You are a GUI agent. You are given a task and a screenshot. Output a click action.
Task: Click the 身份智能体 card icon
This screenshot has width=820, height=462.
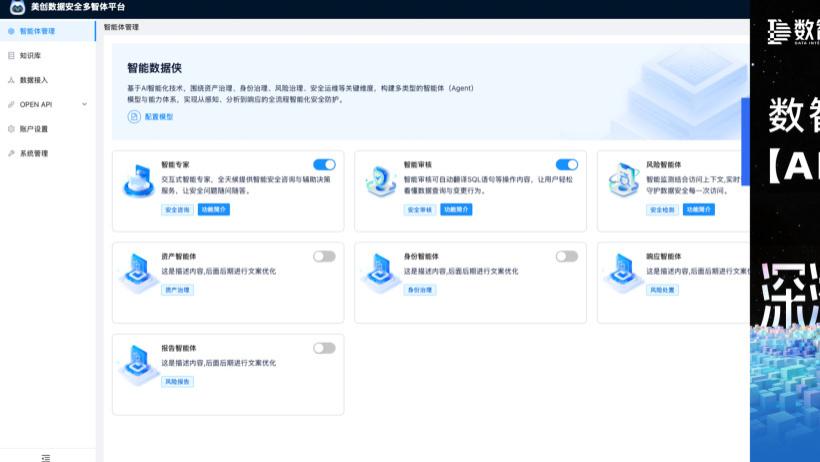pyautogui.click(x=380, y=273)
